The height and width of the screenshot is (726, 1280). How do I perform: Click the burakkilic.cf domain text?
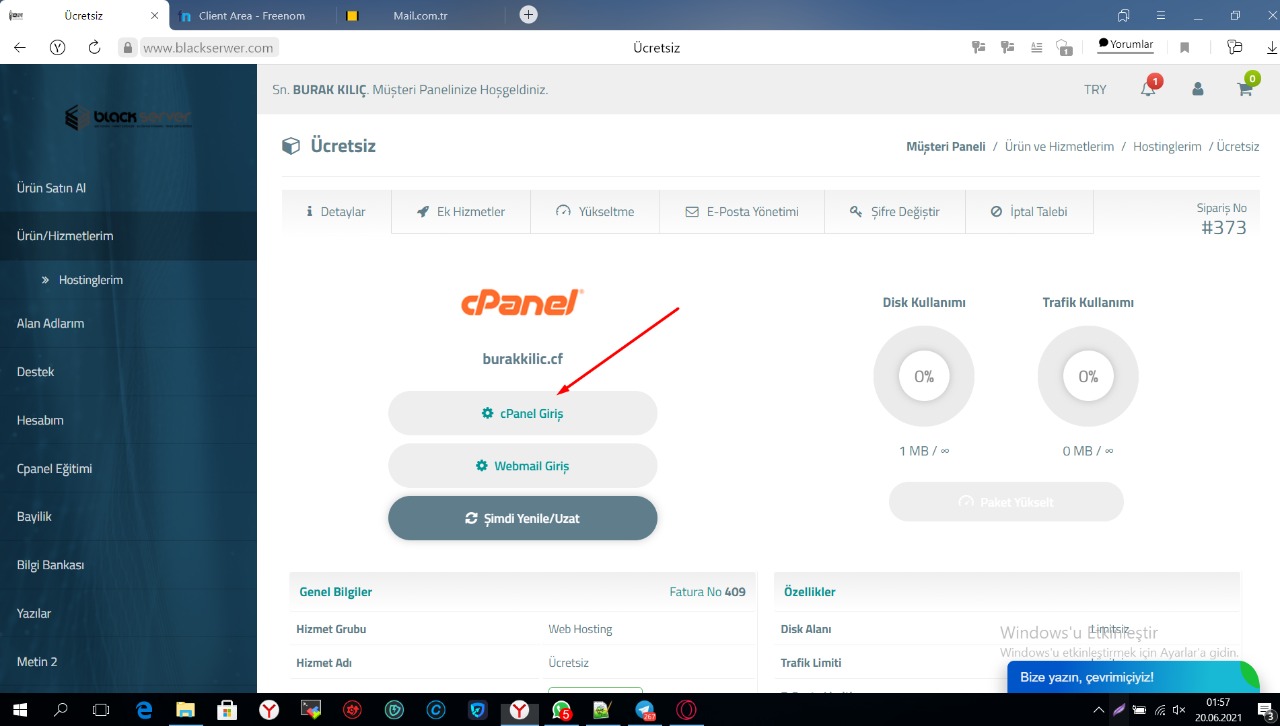523,359
